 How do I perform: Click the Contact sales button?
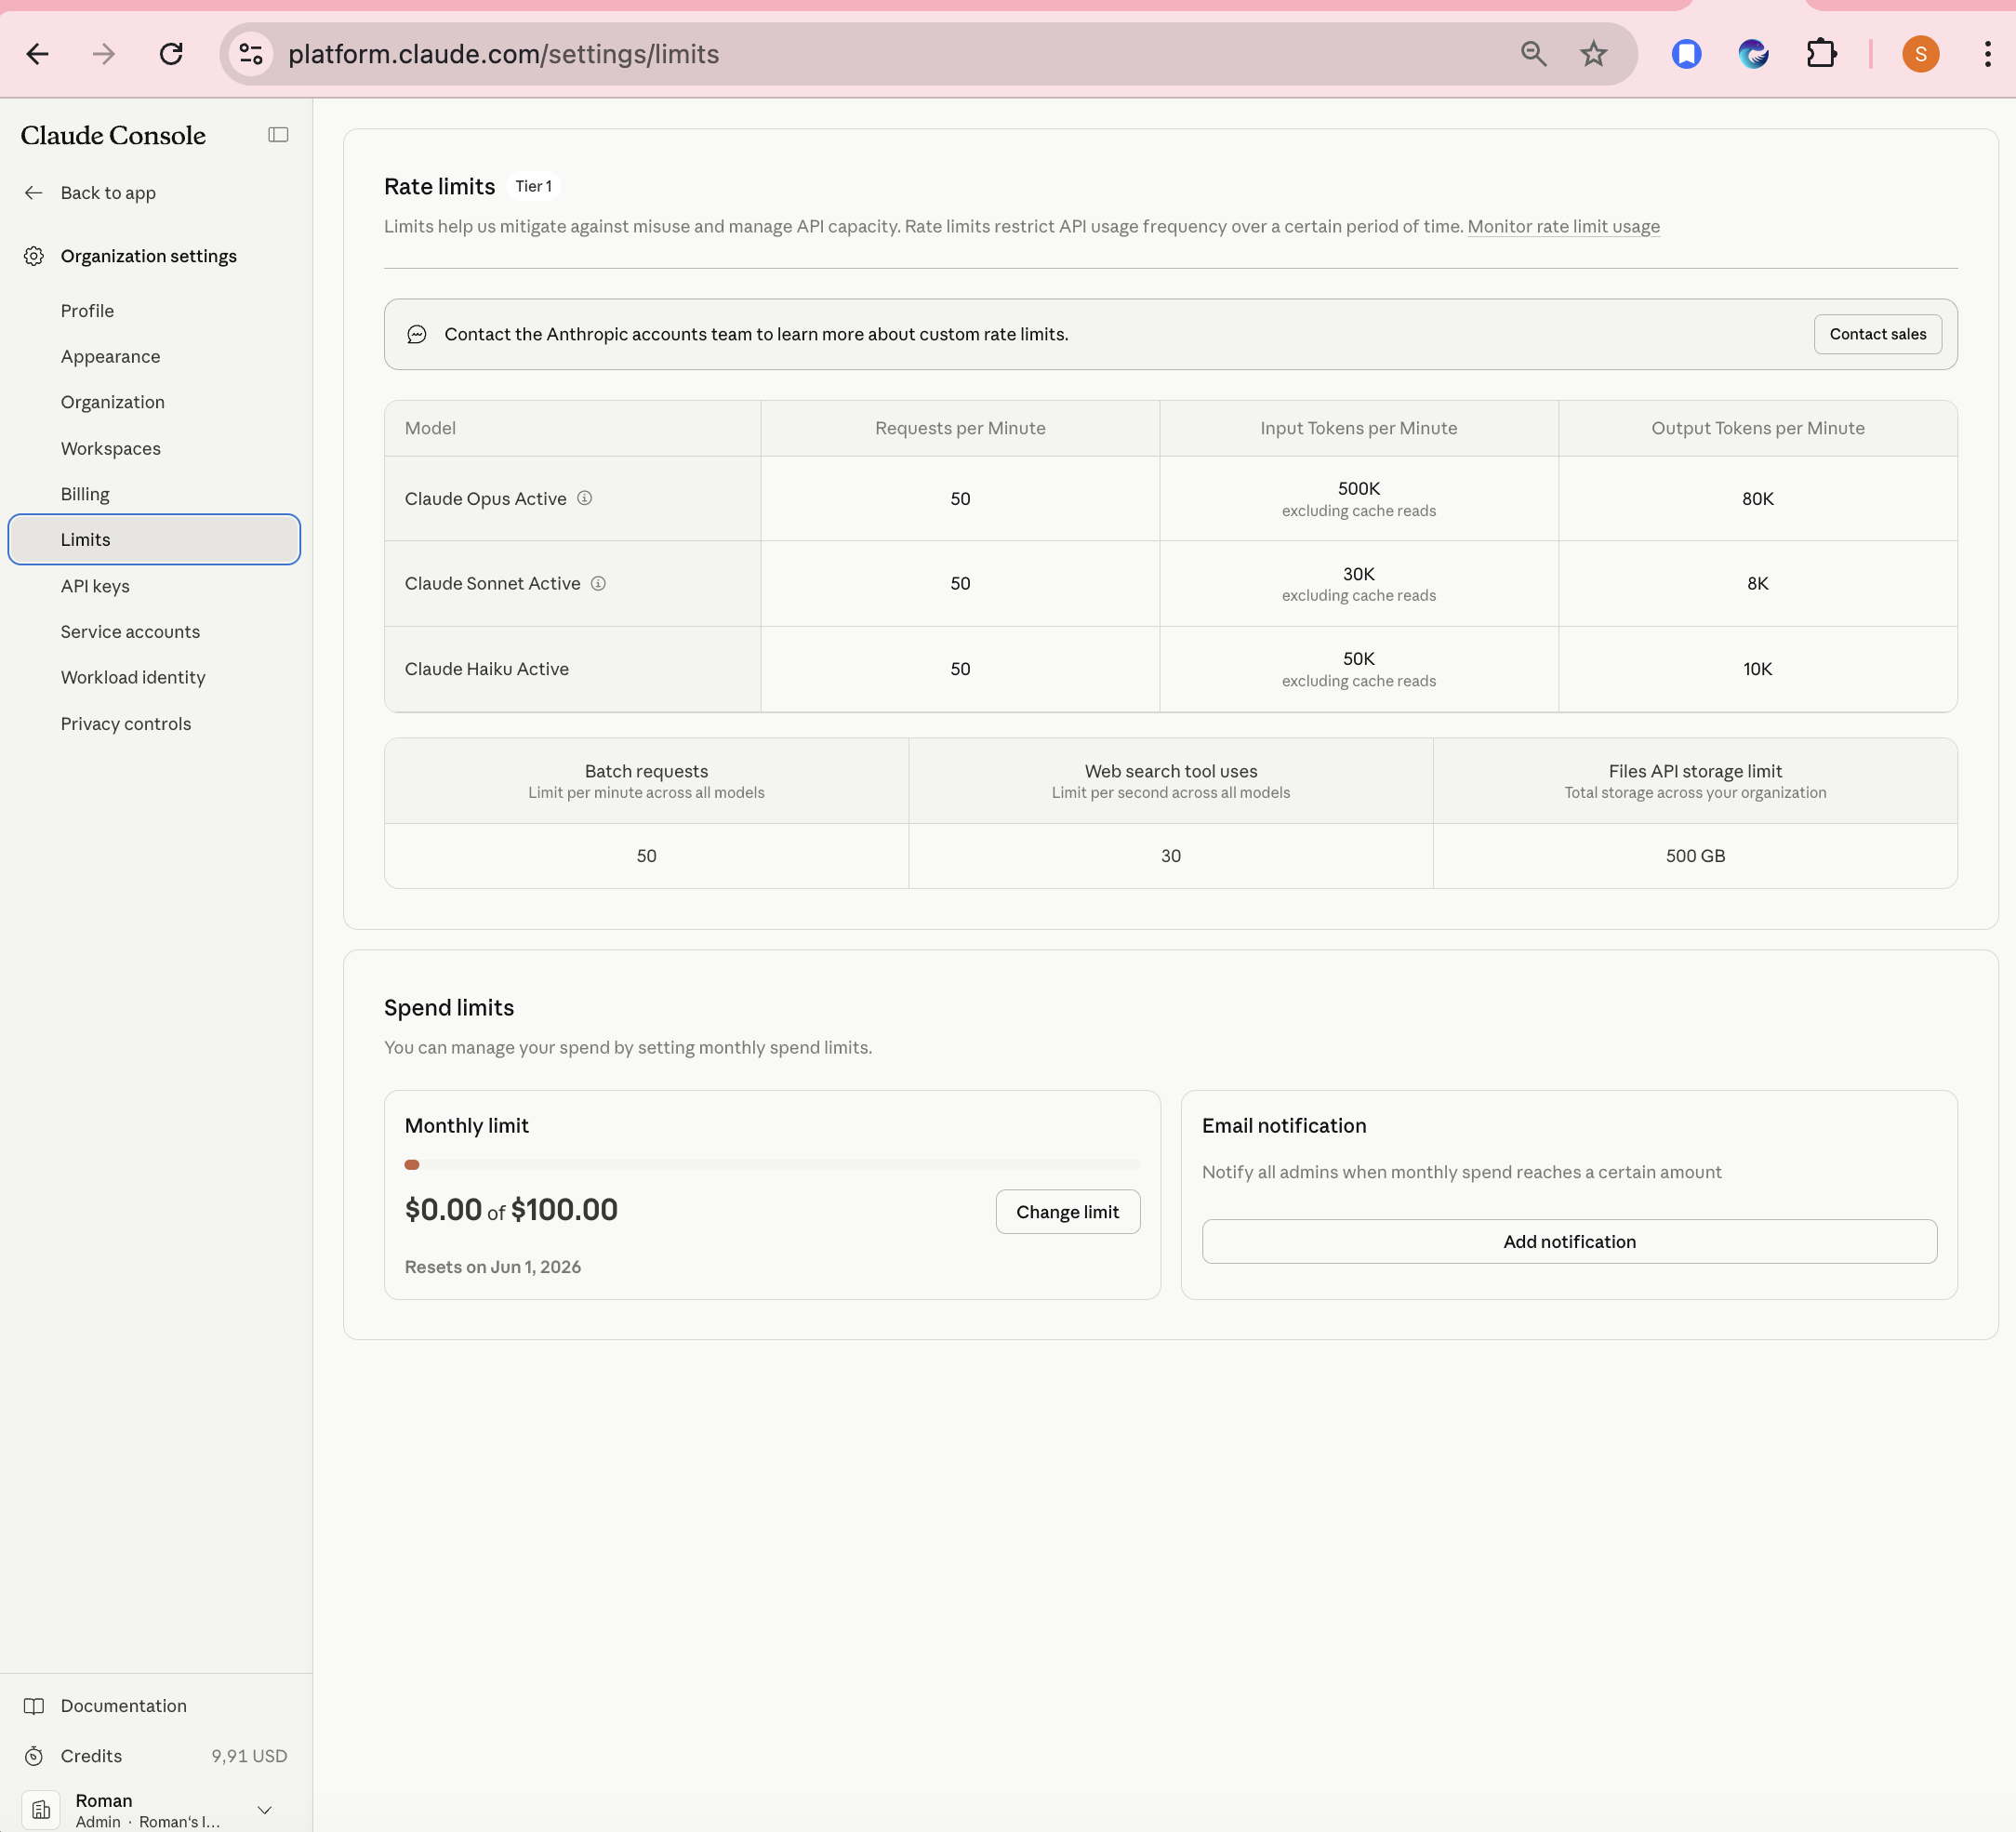[1877, 334]
